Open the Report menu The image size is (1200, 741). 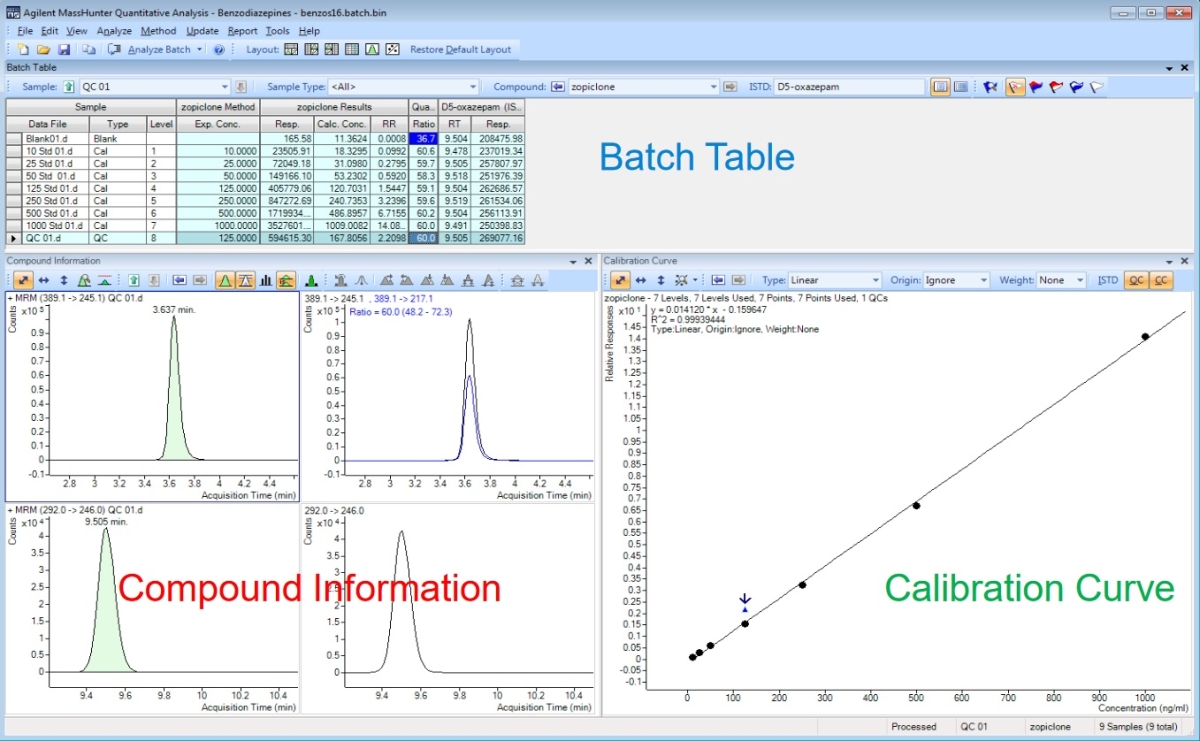pos(242,31)
